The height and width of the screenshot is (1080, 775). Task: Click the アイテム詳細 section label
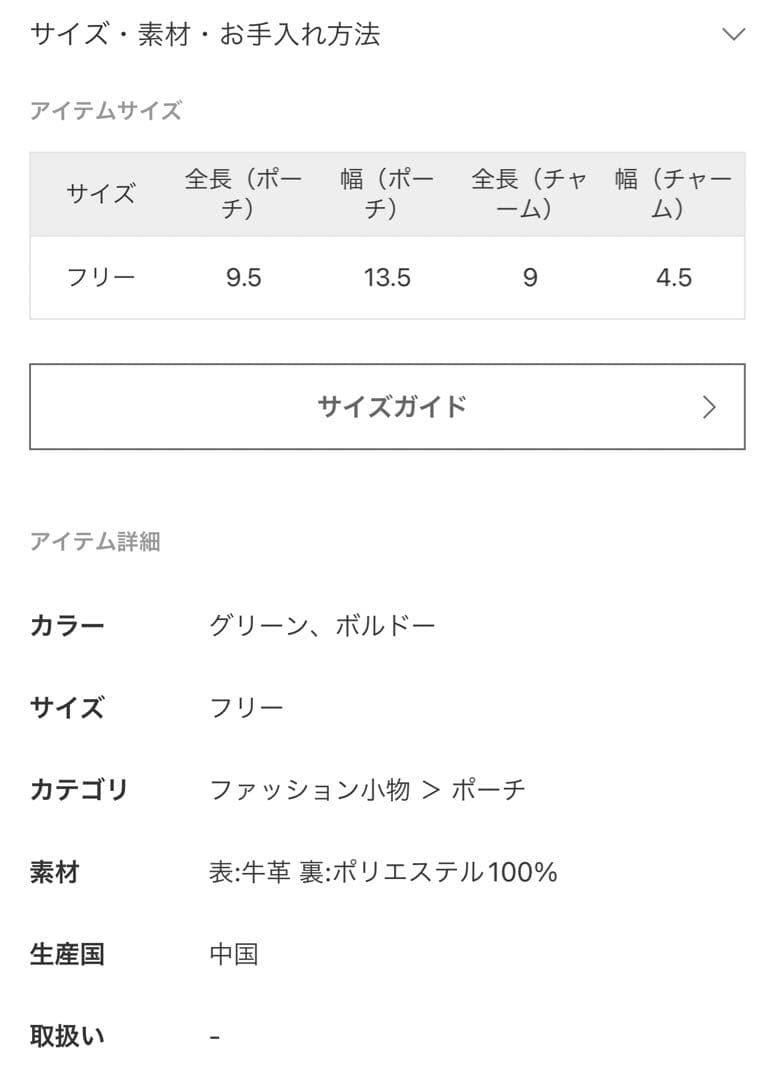[95, 542]
